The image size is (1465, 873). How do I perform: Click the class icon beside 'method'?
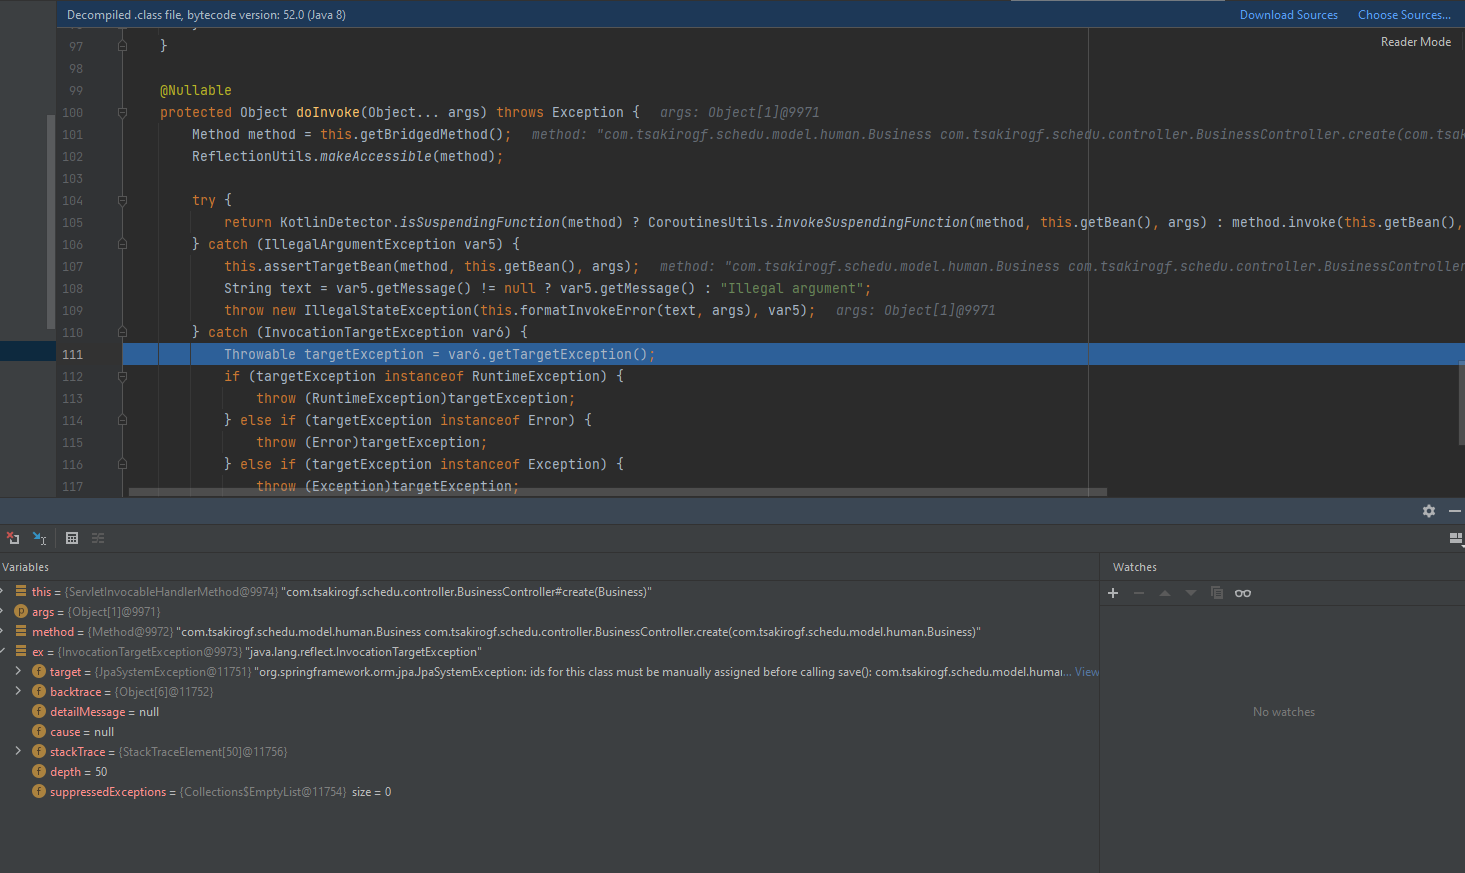pos(21,631)
